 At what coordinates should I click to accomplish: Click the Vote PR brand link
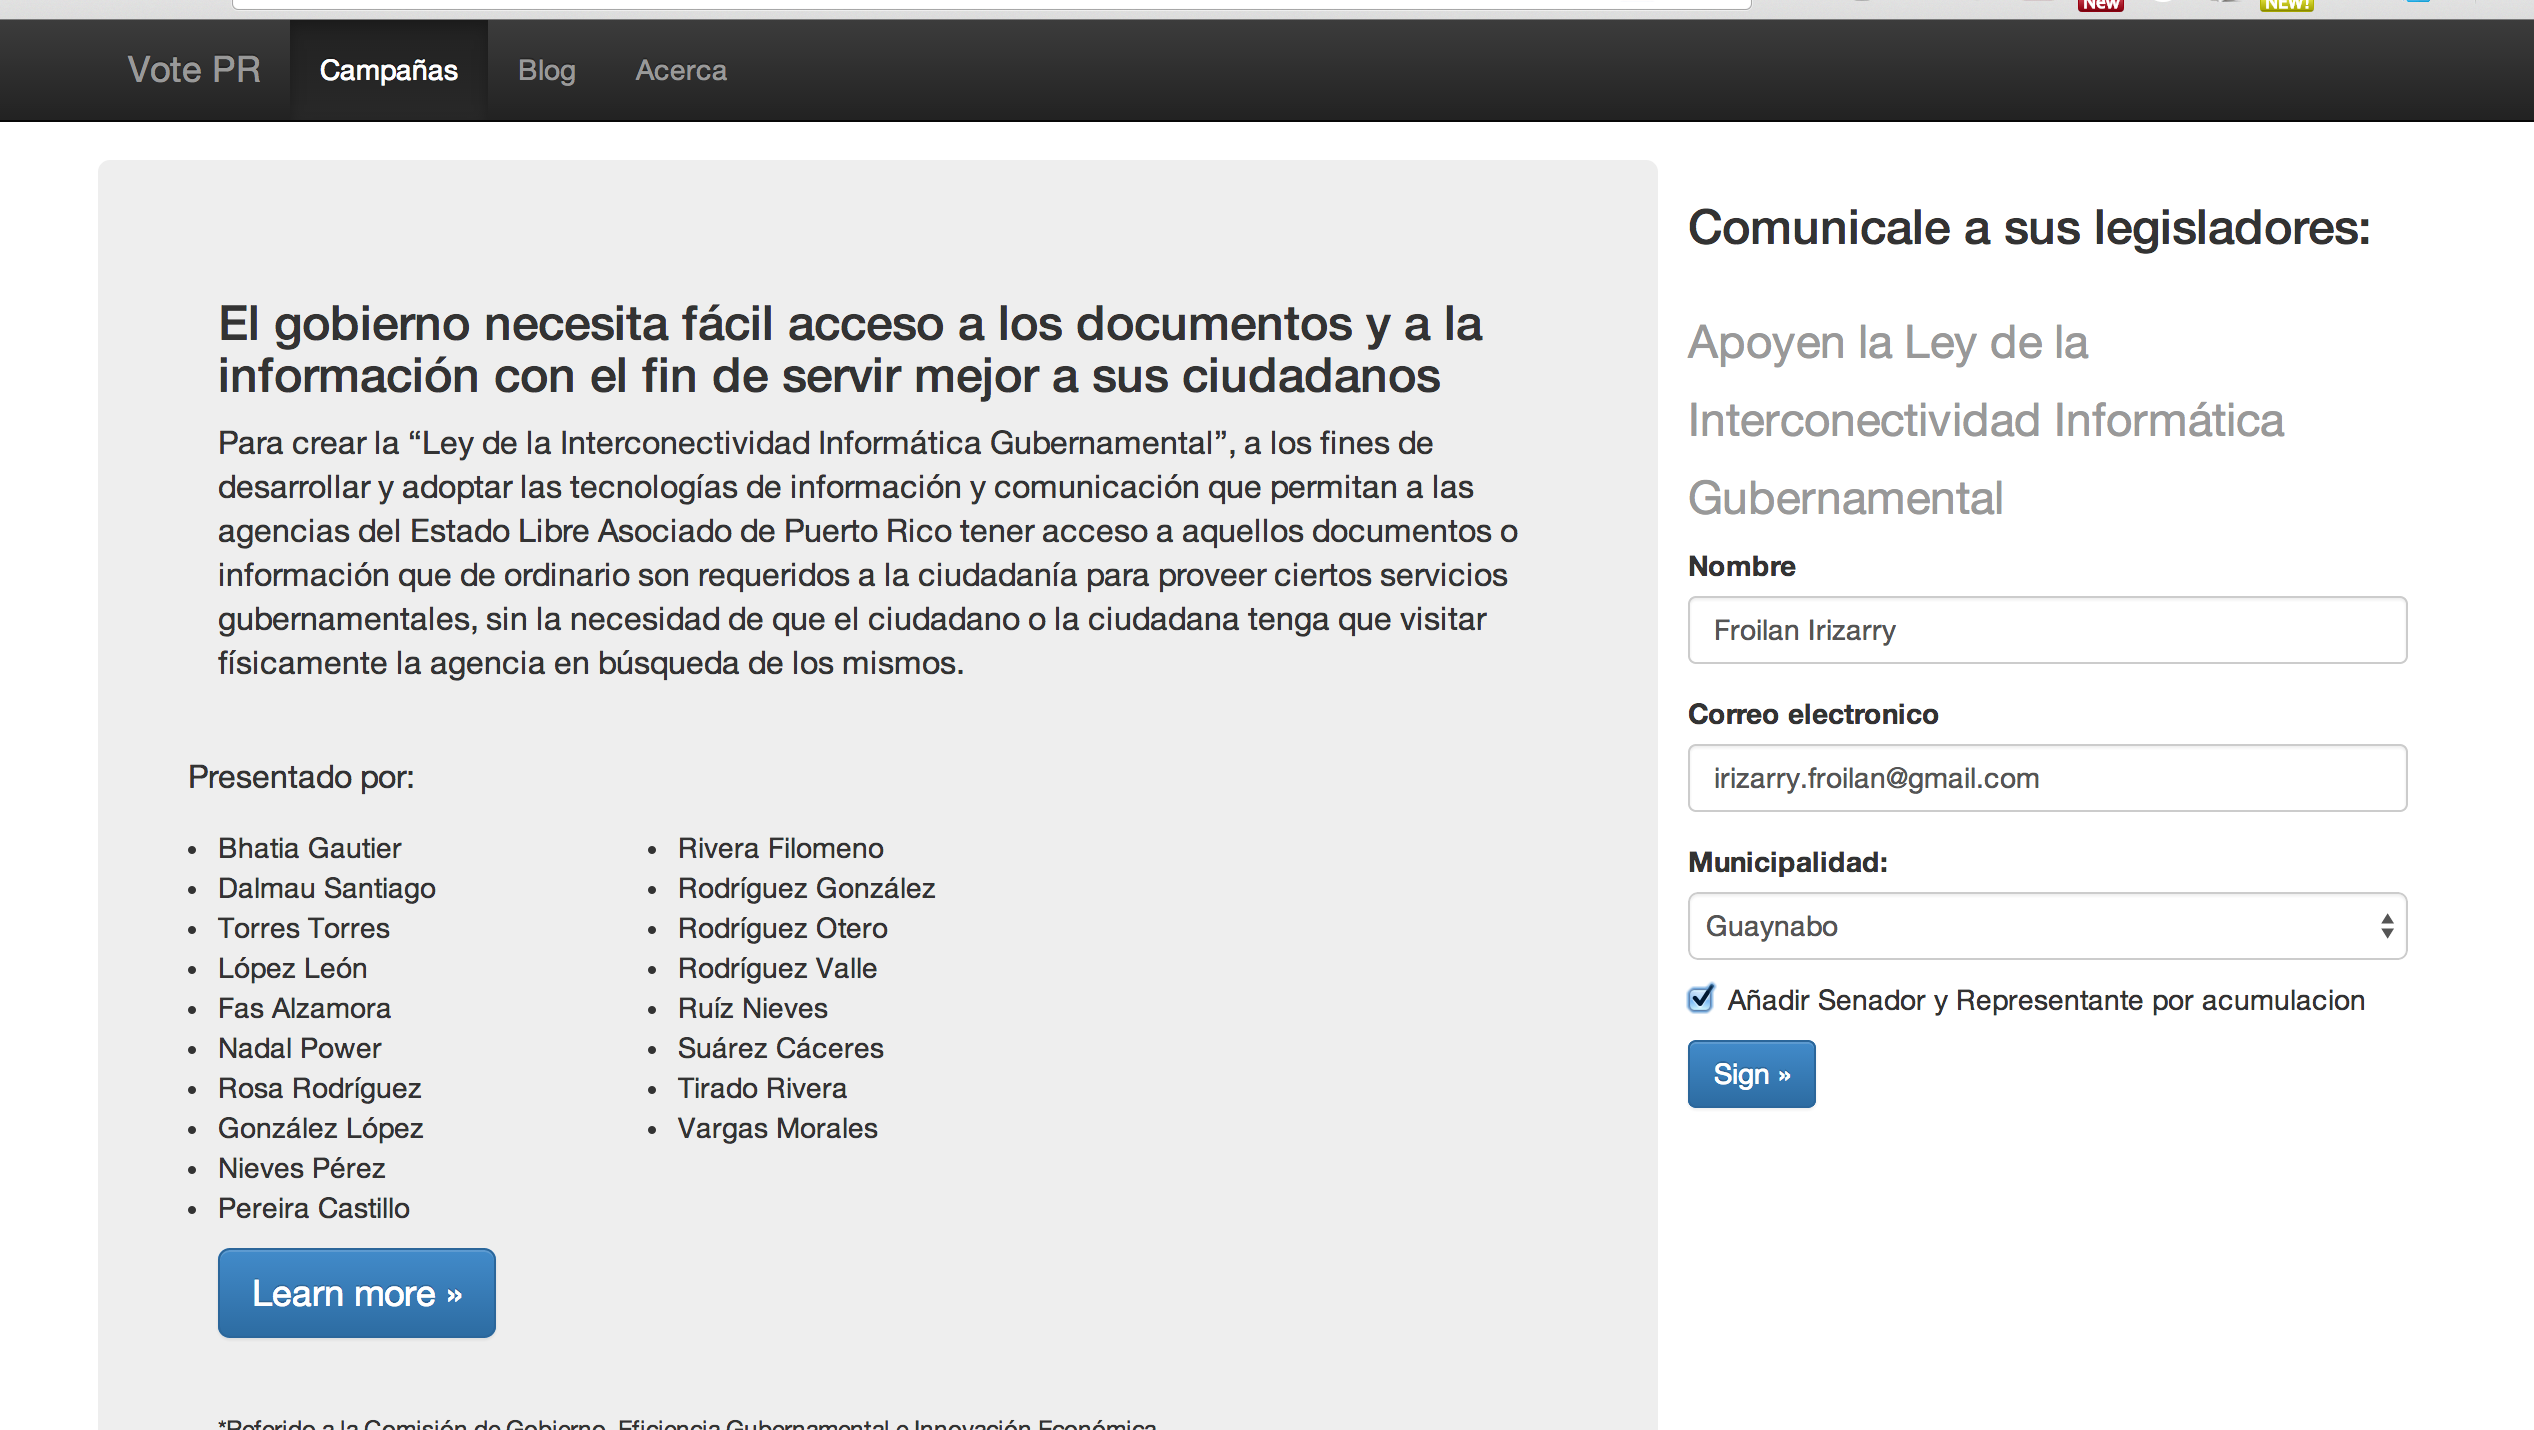pos(194,70)
